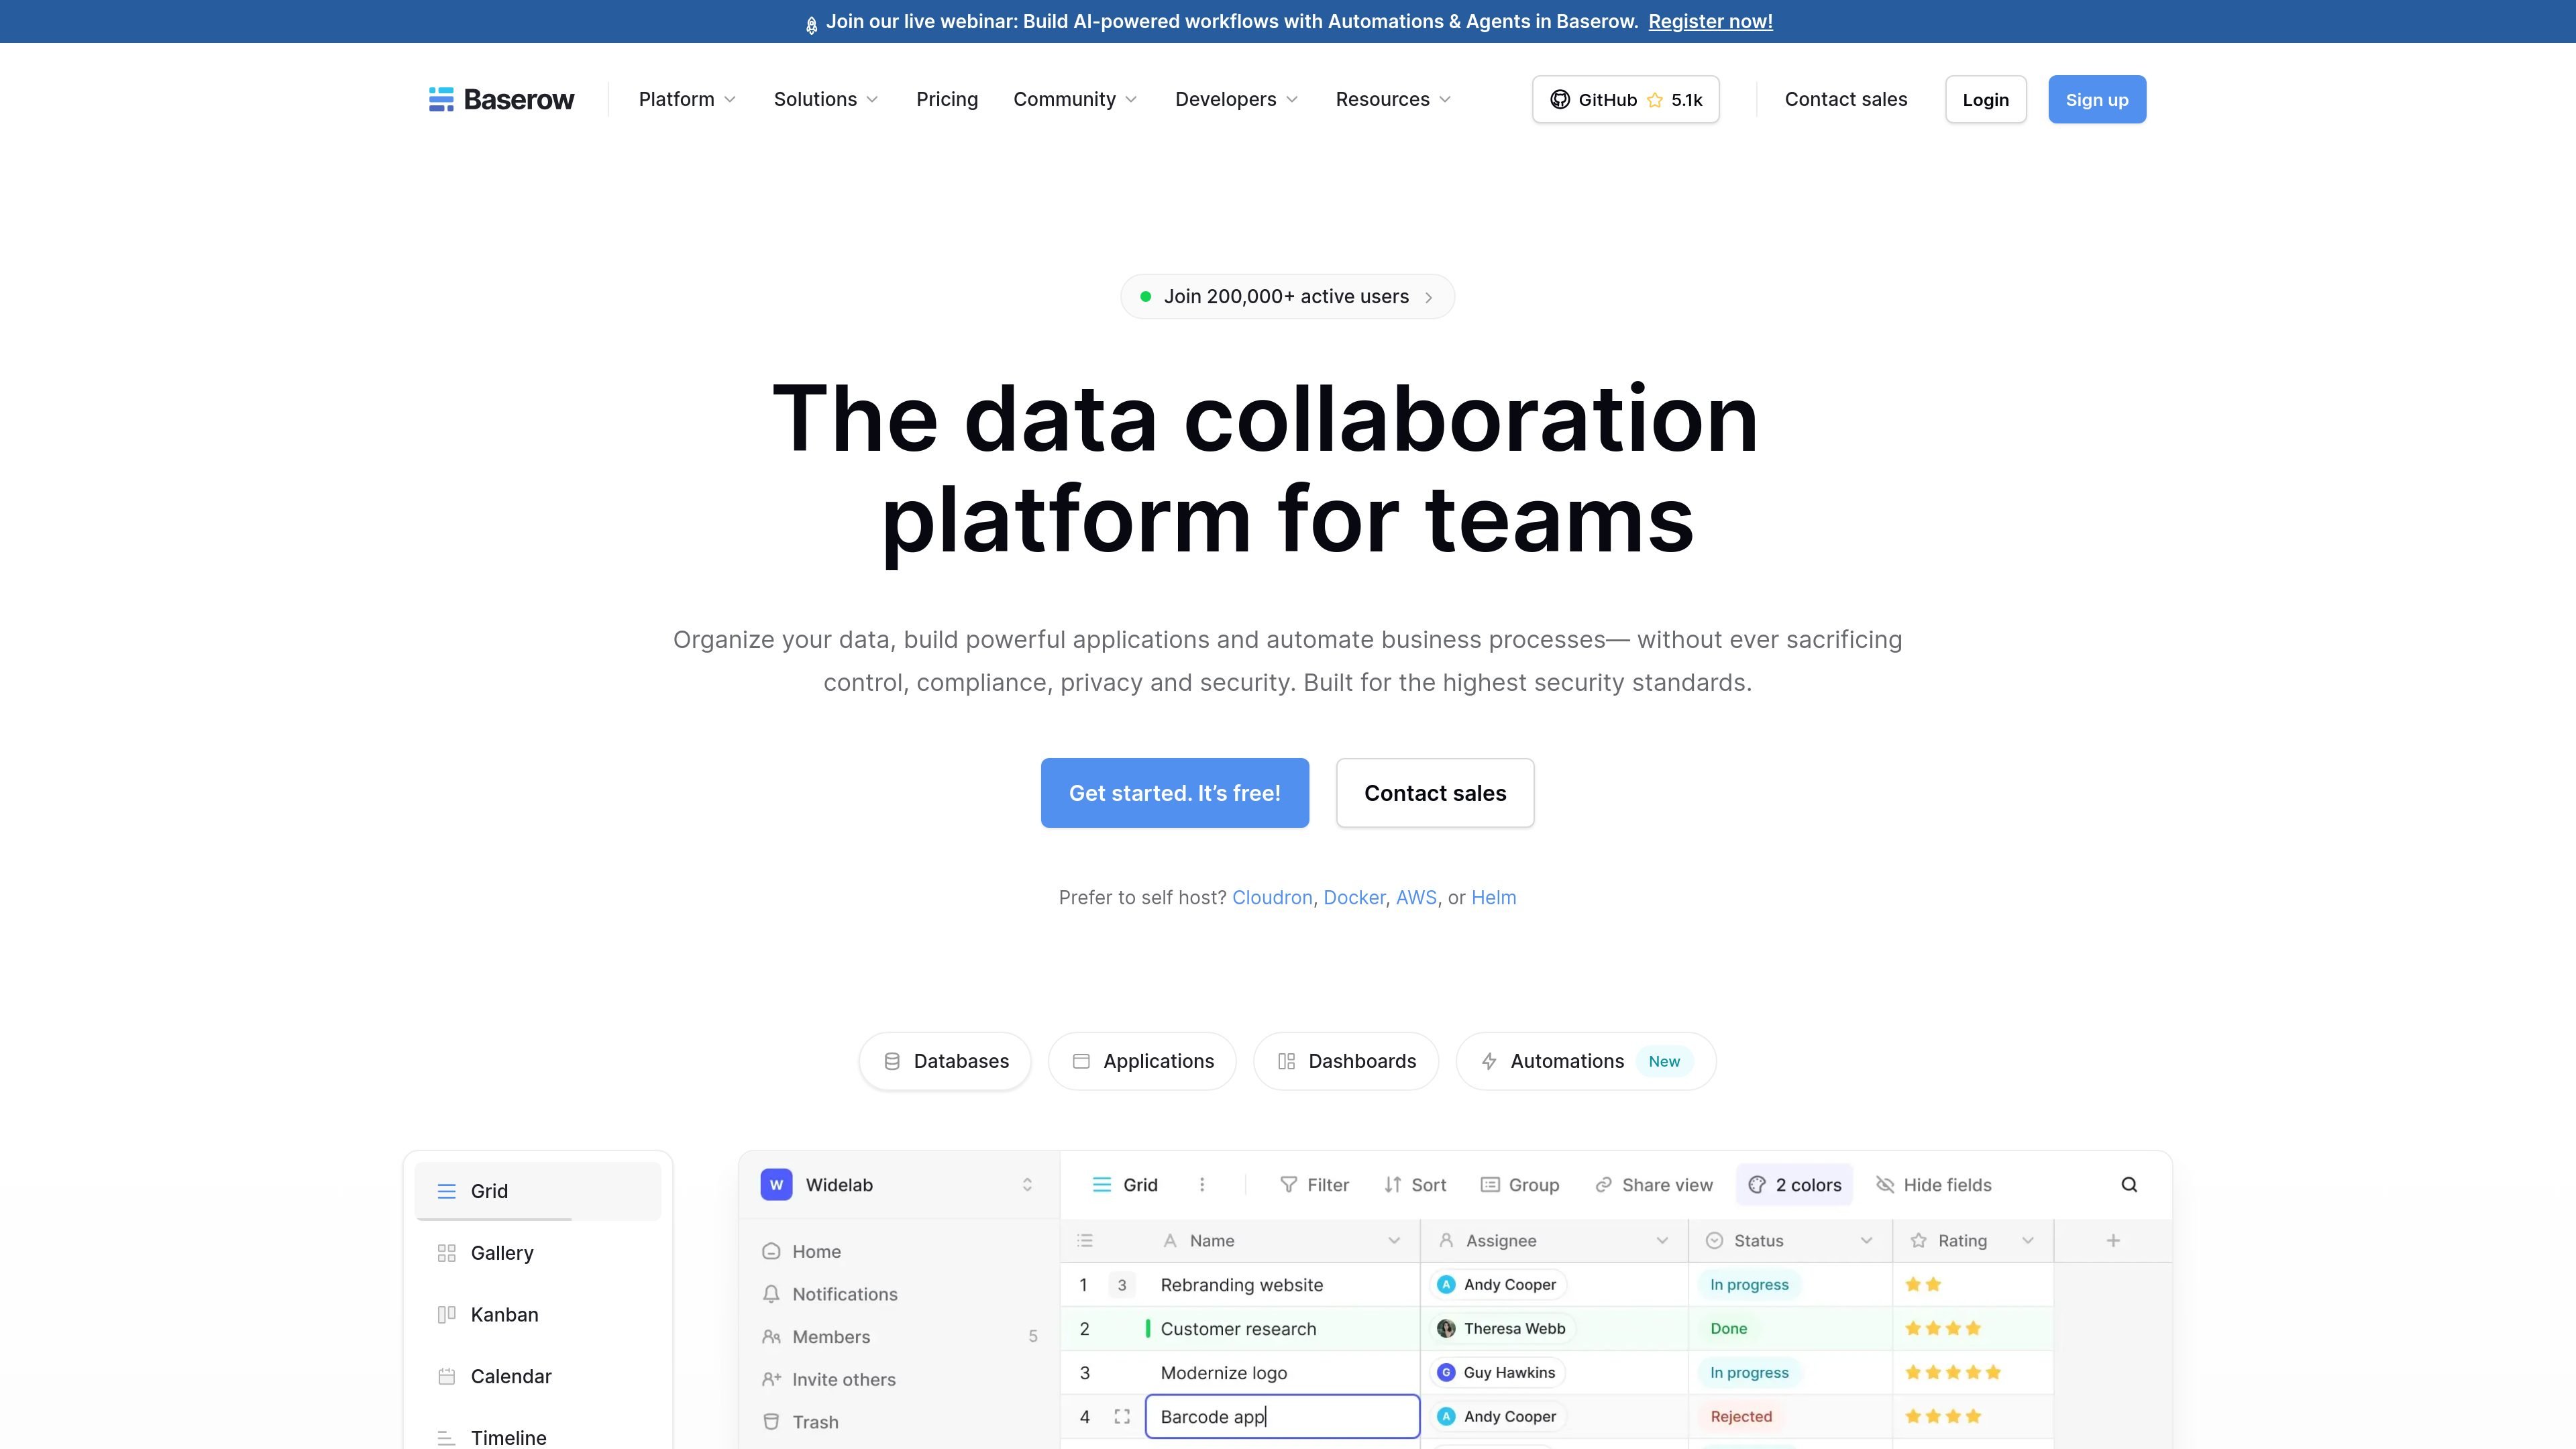
Task: Click the Sign up button
Action: click(2097, 99)
